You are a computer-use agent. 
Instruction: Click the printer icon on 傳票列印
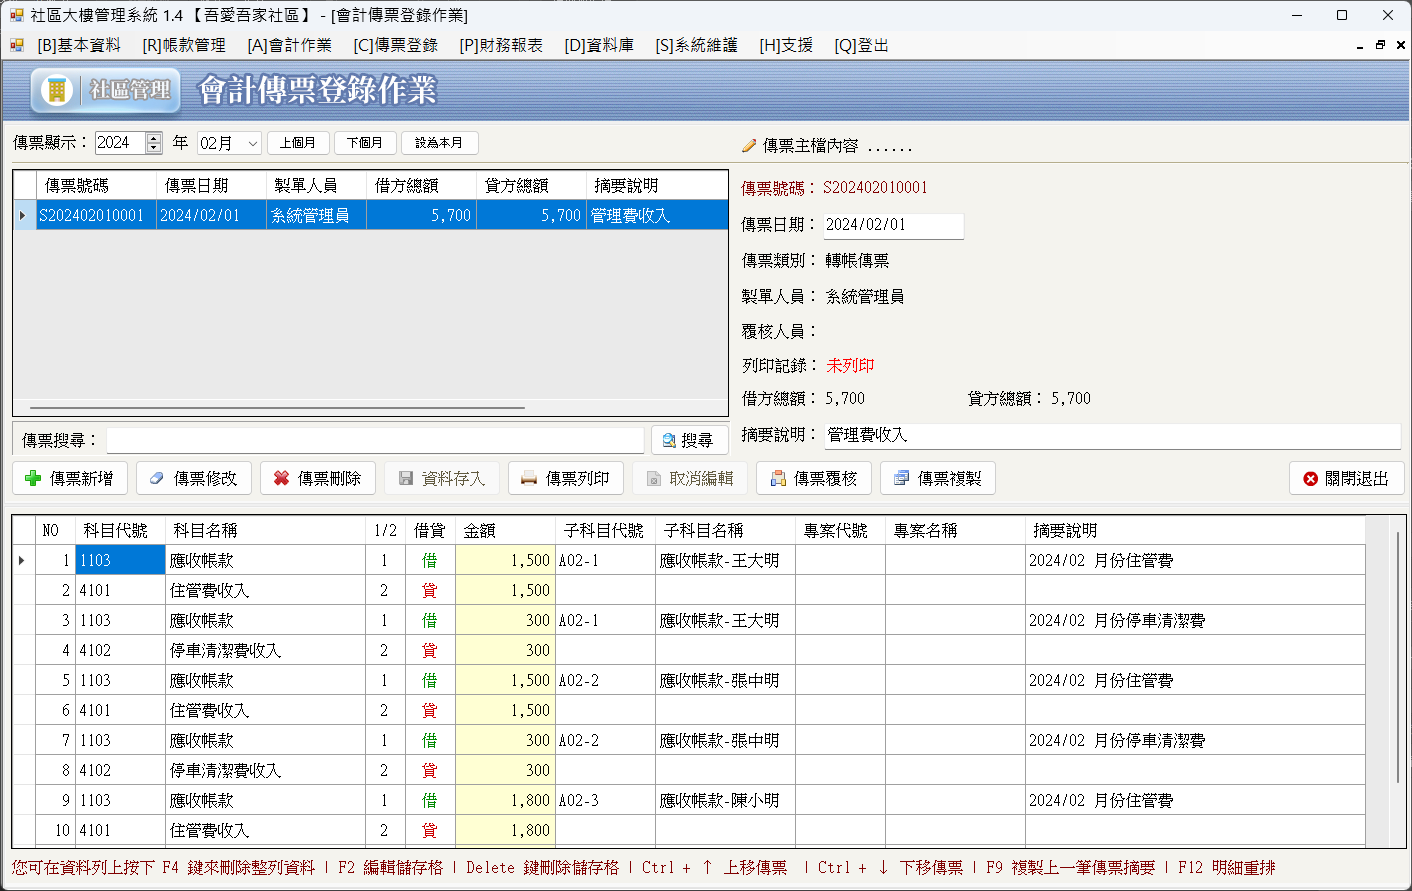pos(529,479)
